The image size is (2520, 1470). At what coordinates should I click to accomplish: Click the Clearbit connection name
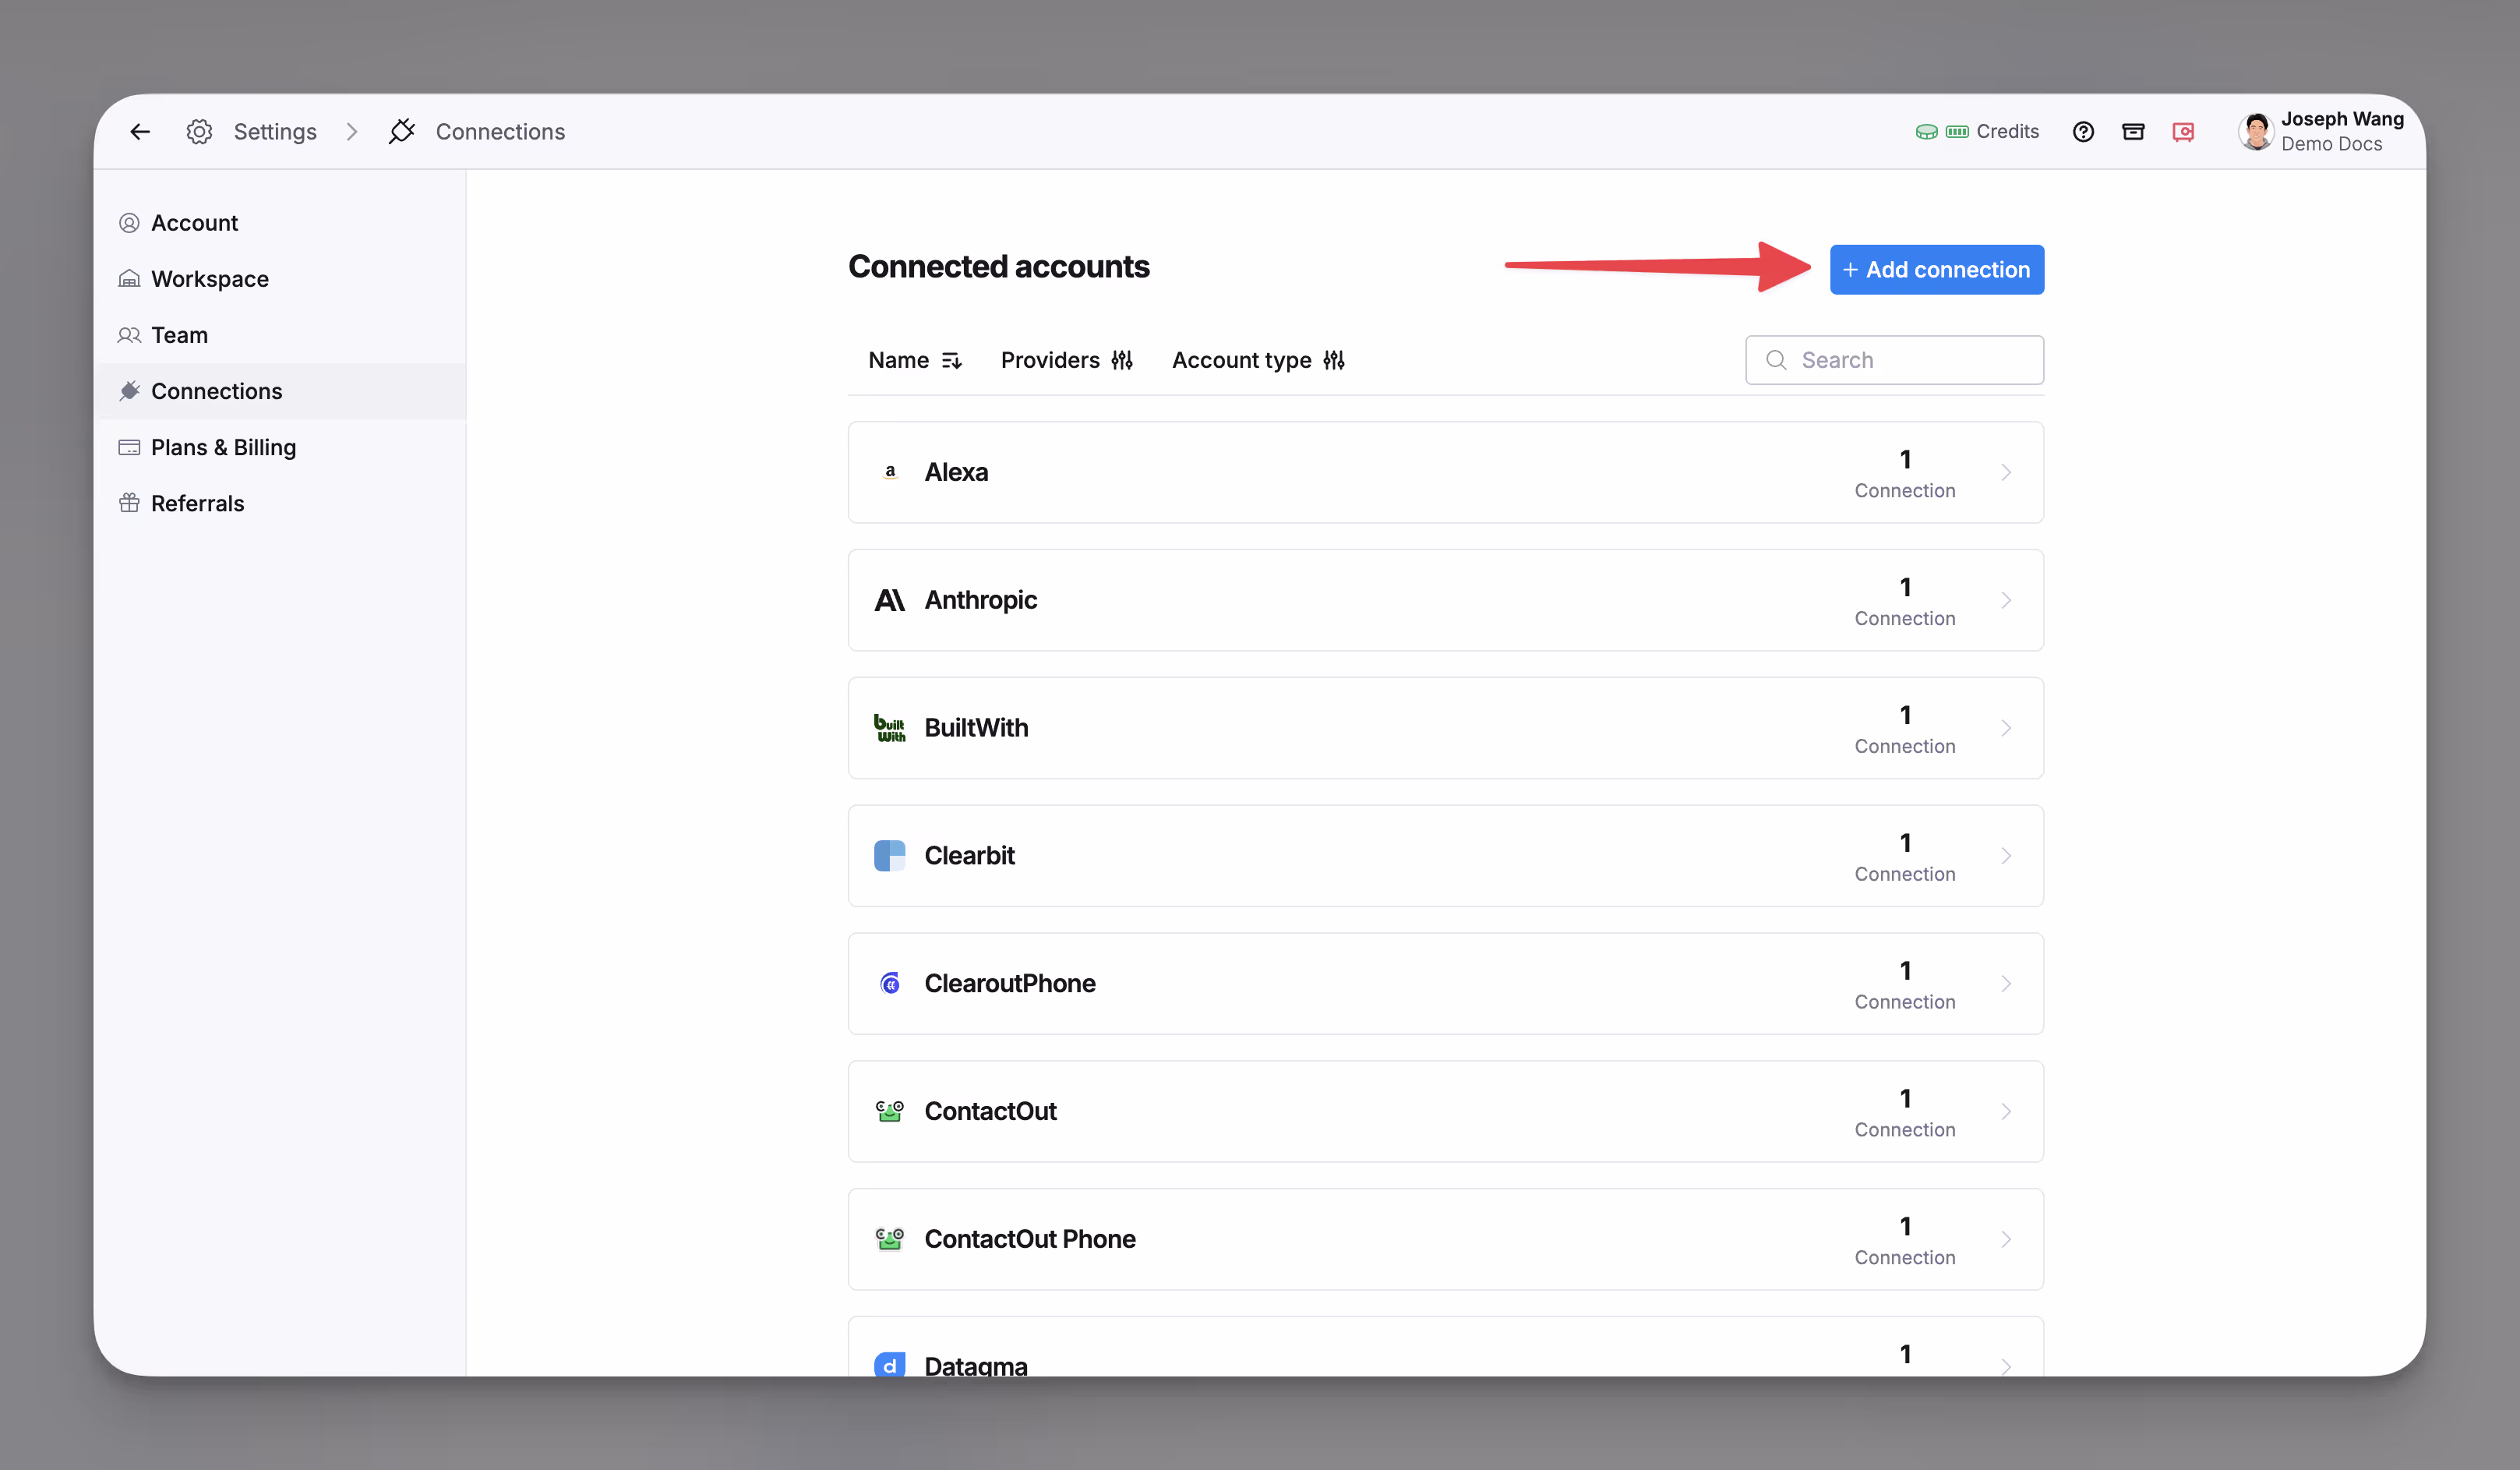969,856
